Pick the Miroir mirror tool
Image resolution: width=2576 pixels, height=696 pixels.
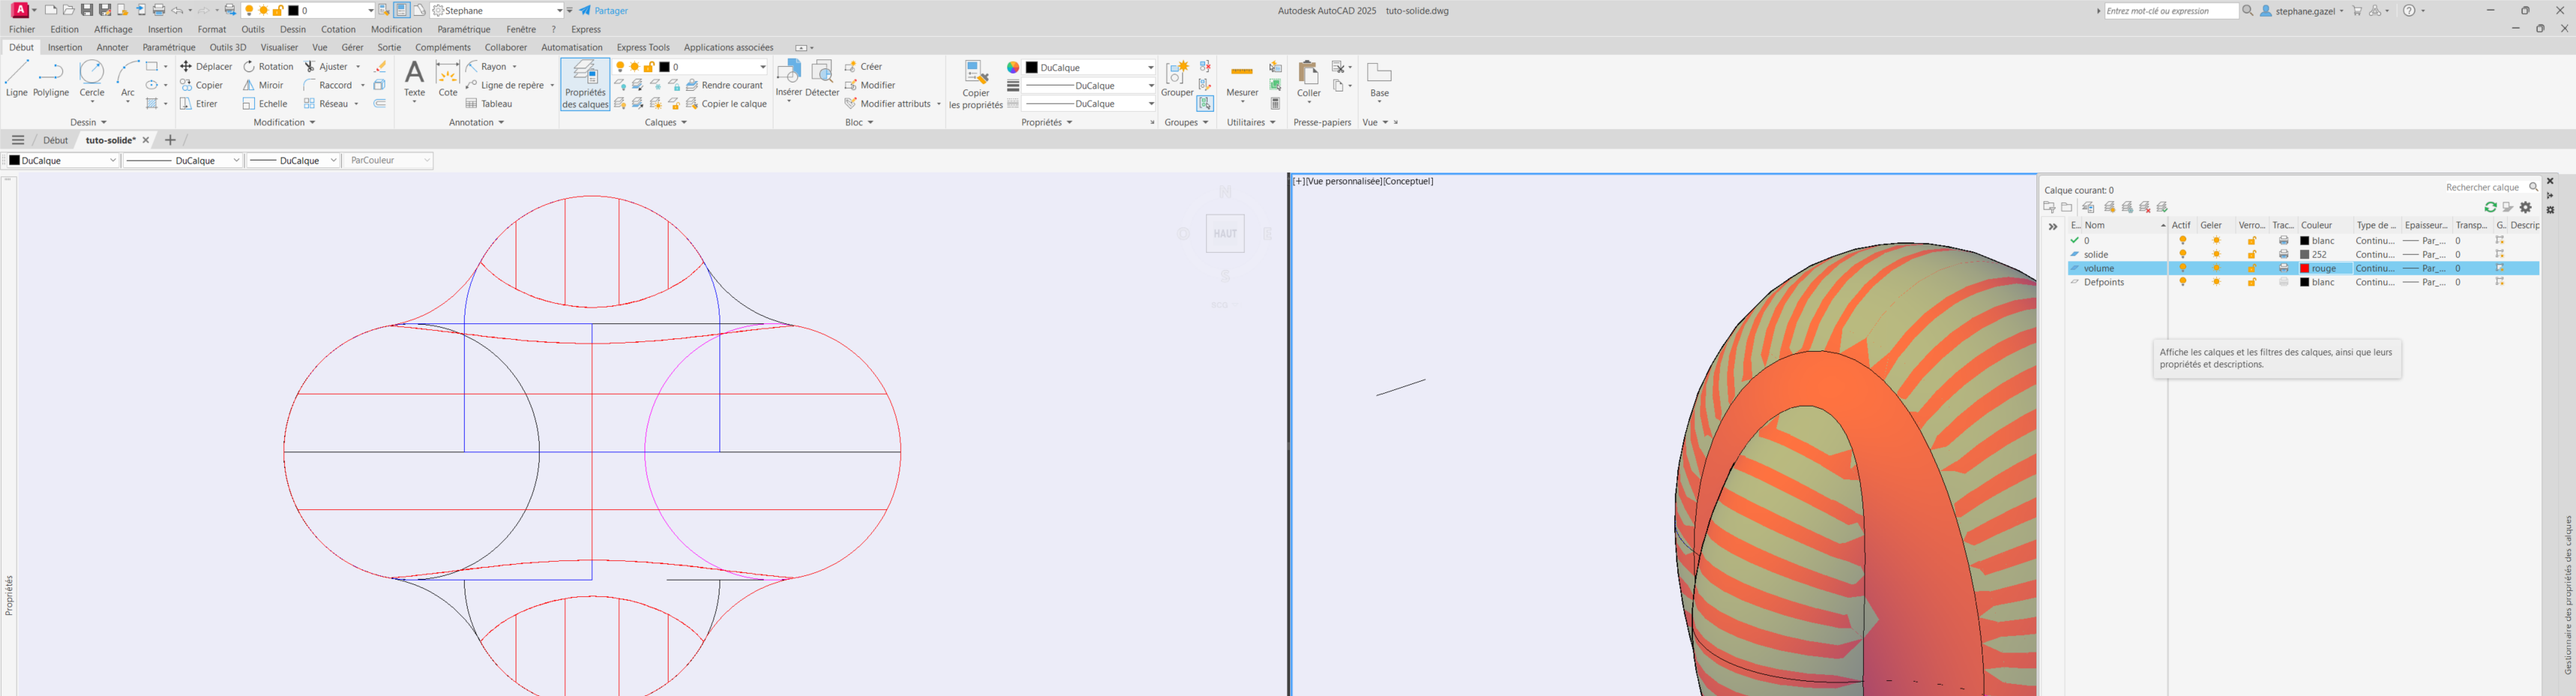click(x=263, y=85)
